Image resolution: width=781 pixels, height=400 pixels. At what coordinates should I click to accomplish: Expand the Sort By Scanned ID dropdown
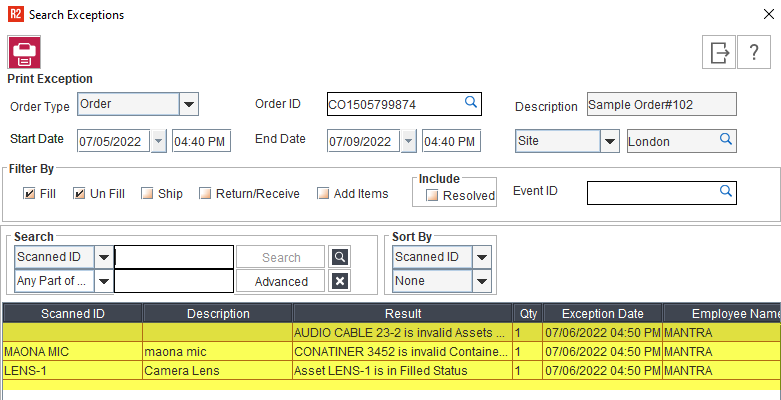point(482,257)
